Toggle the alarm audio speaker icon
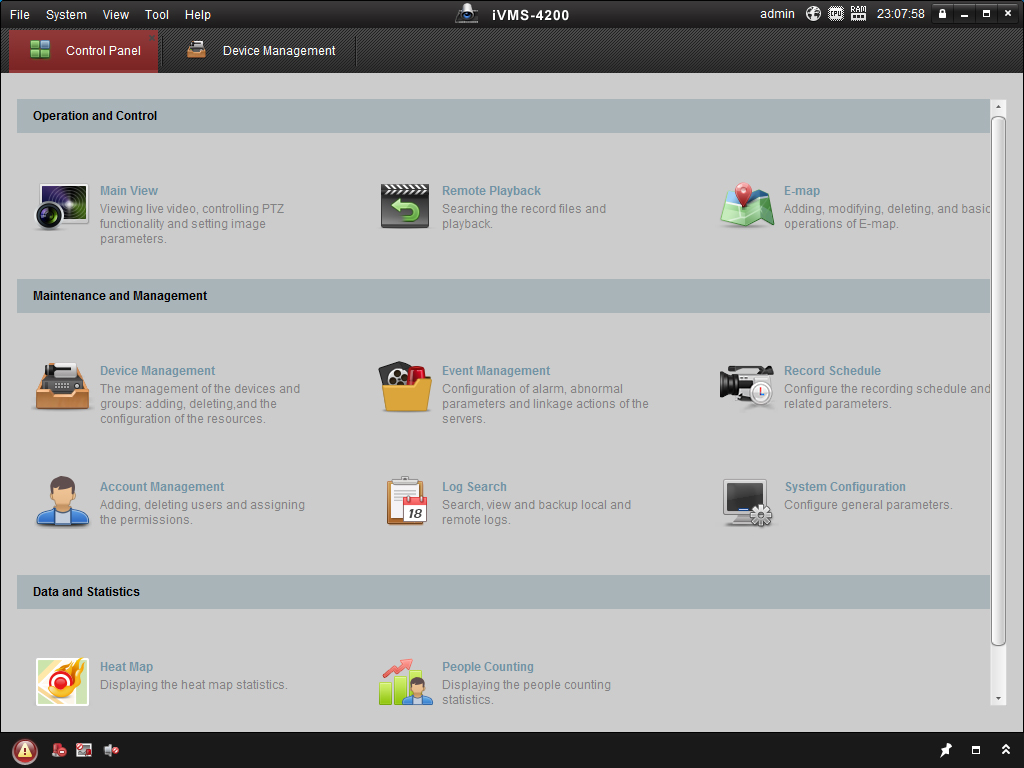Image resolution: width=1024 pixels, height=768 pixels. pos(112,750)
